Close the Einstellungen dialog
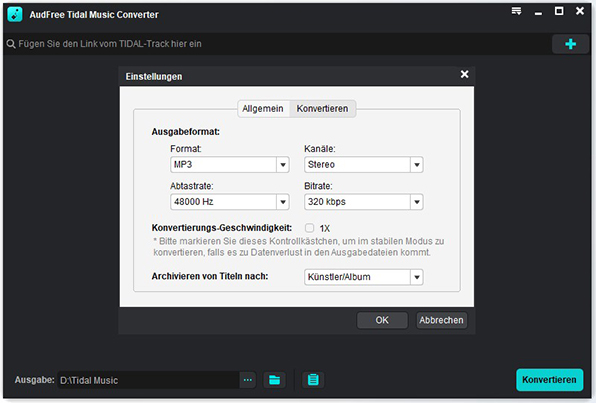The width and height of the screenshot is (596, 403). pos(464,74)
